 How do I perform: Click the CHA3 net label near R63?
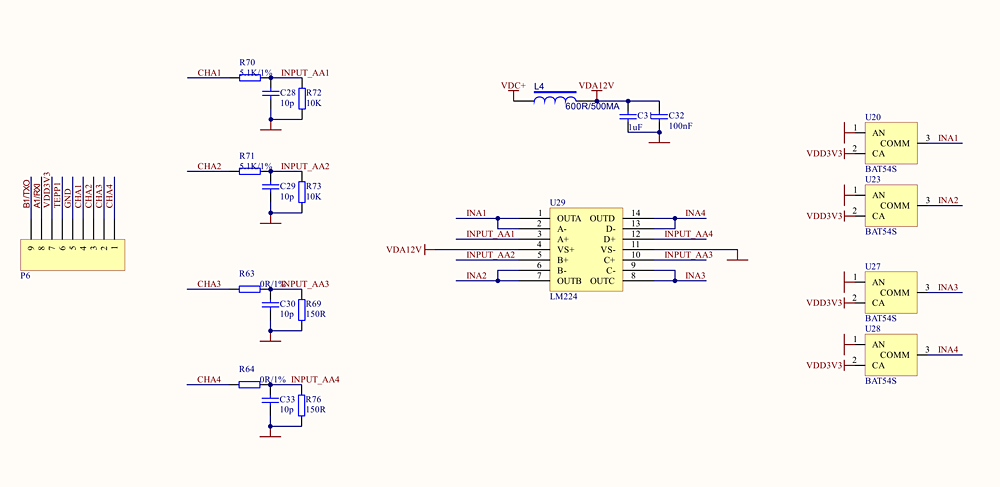(209, 284)
